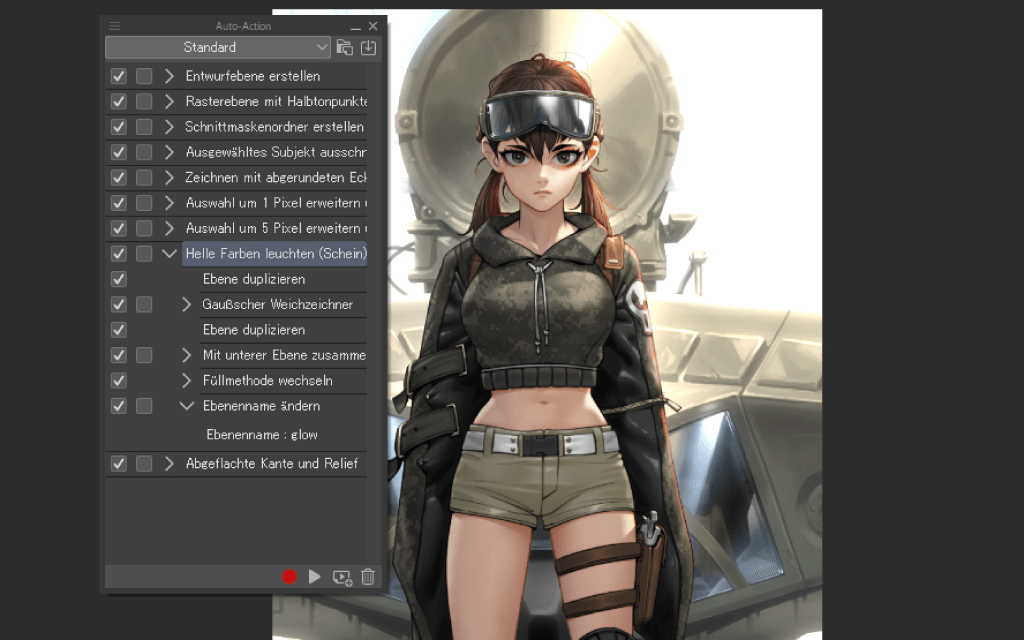
Task: Close the Auto-Action panel
Action: point(373,26)
